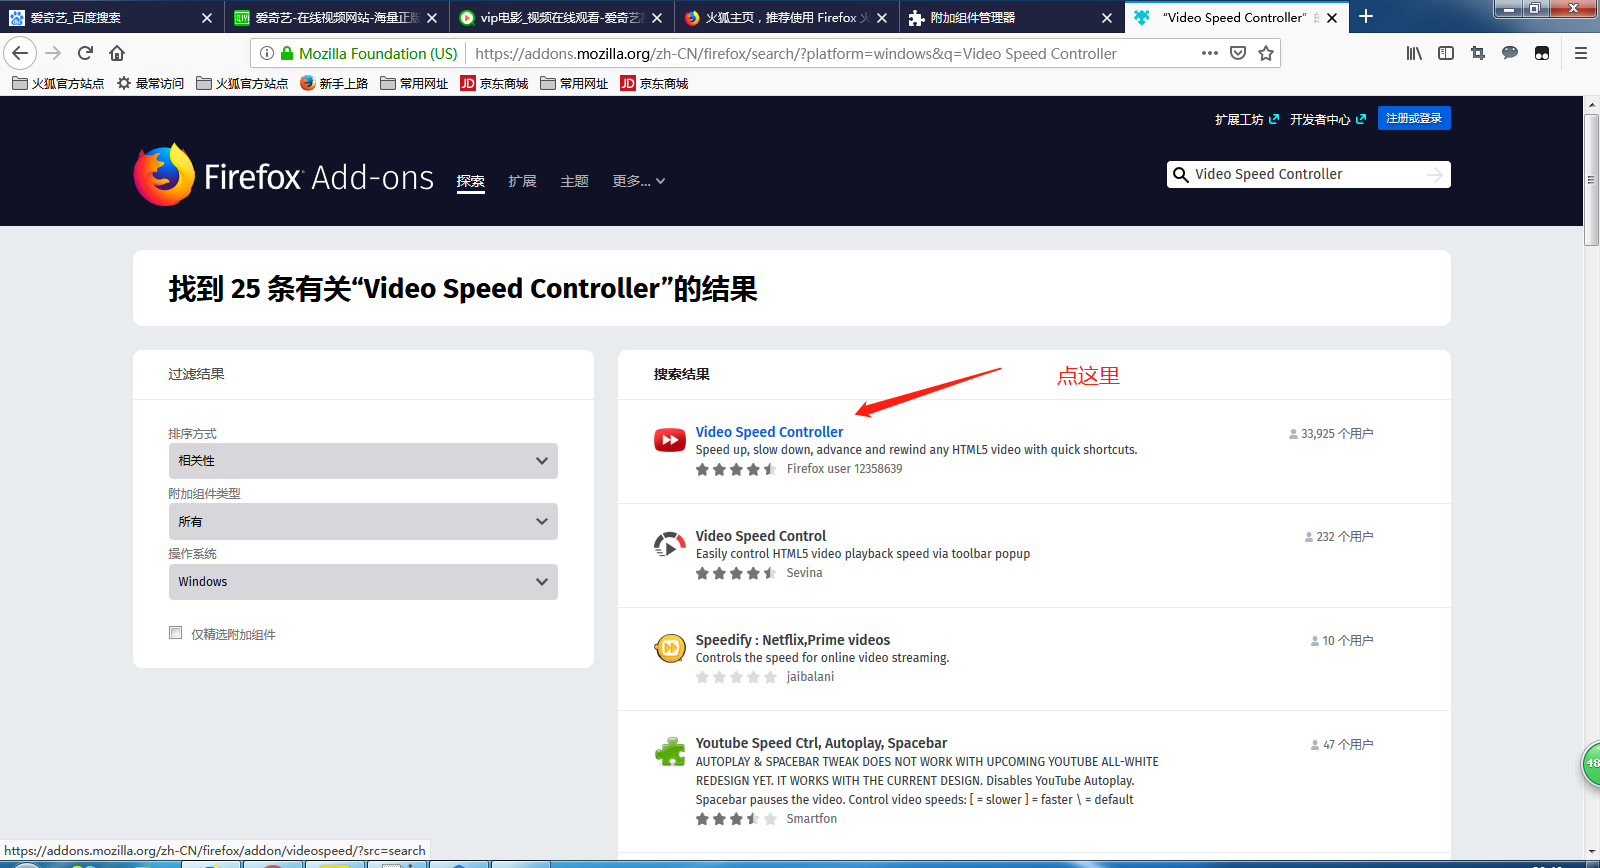Switch to the 爱奇艺_百度搜索 tab
This screenshot has height=868, width=1600.
pos(110,18)
